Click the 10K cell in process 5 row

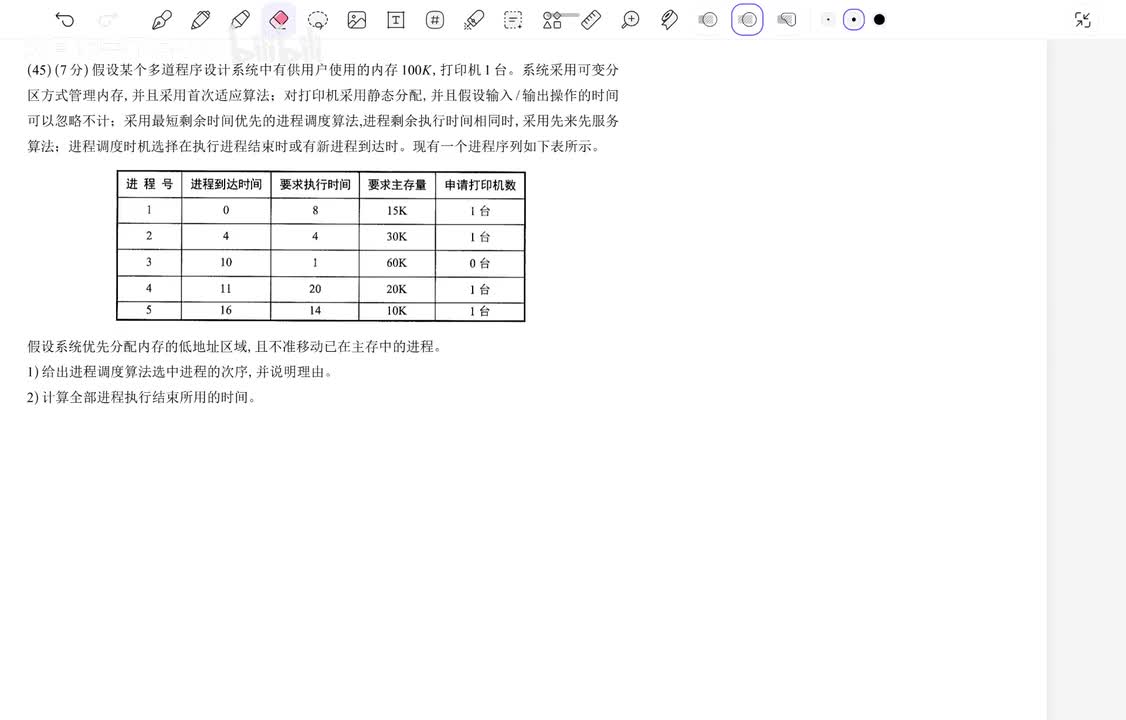click(x=396, y=311)
